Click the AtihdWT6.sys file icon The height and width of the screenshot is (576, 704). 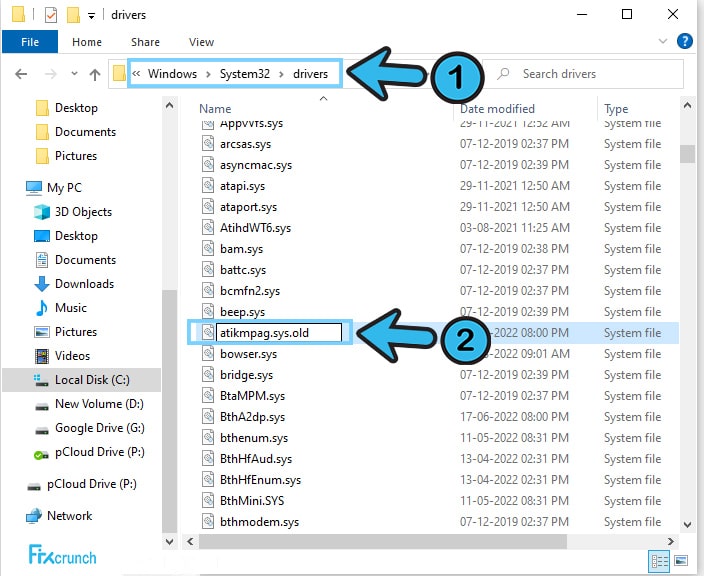click(207, 228)
